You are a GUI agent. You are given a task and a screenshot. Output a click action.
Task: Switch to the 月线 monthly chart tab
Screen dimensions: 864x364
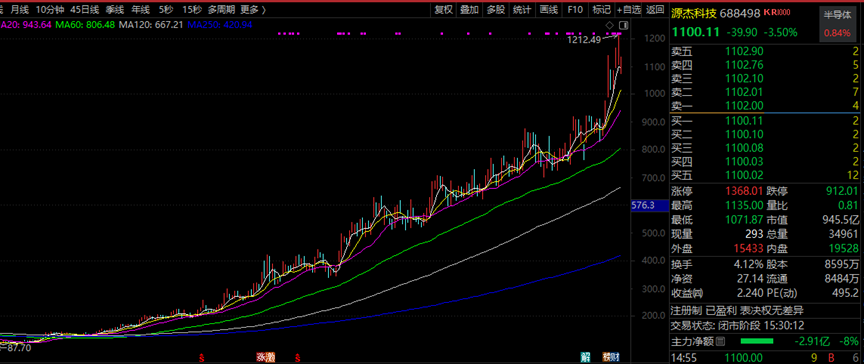click(20, 9)
